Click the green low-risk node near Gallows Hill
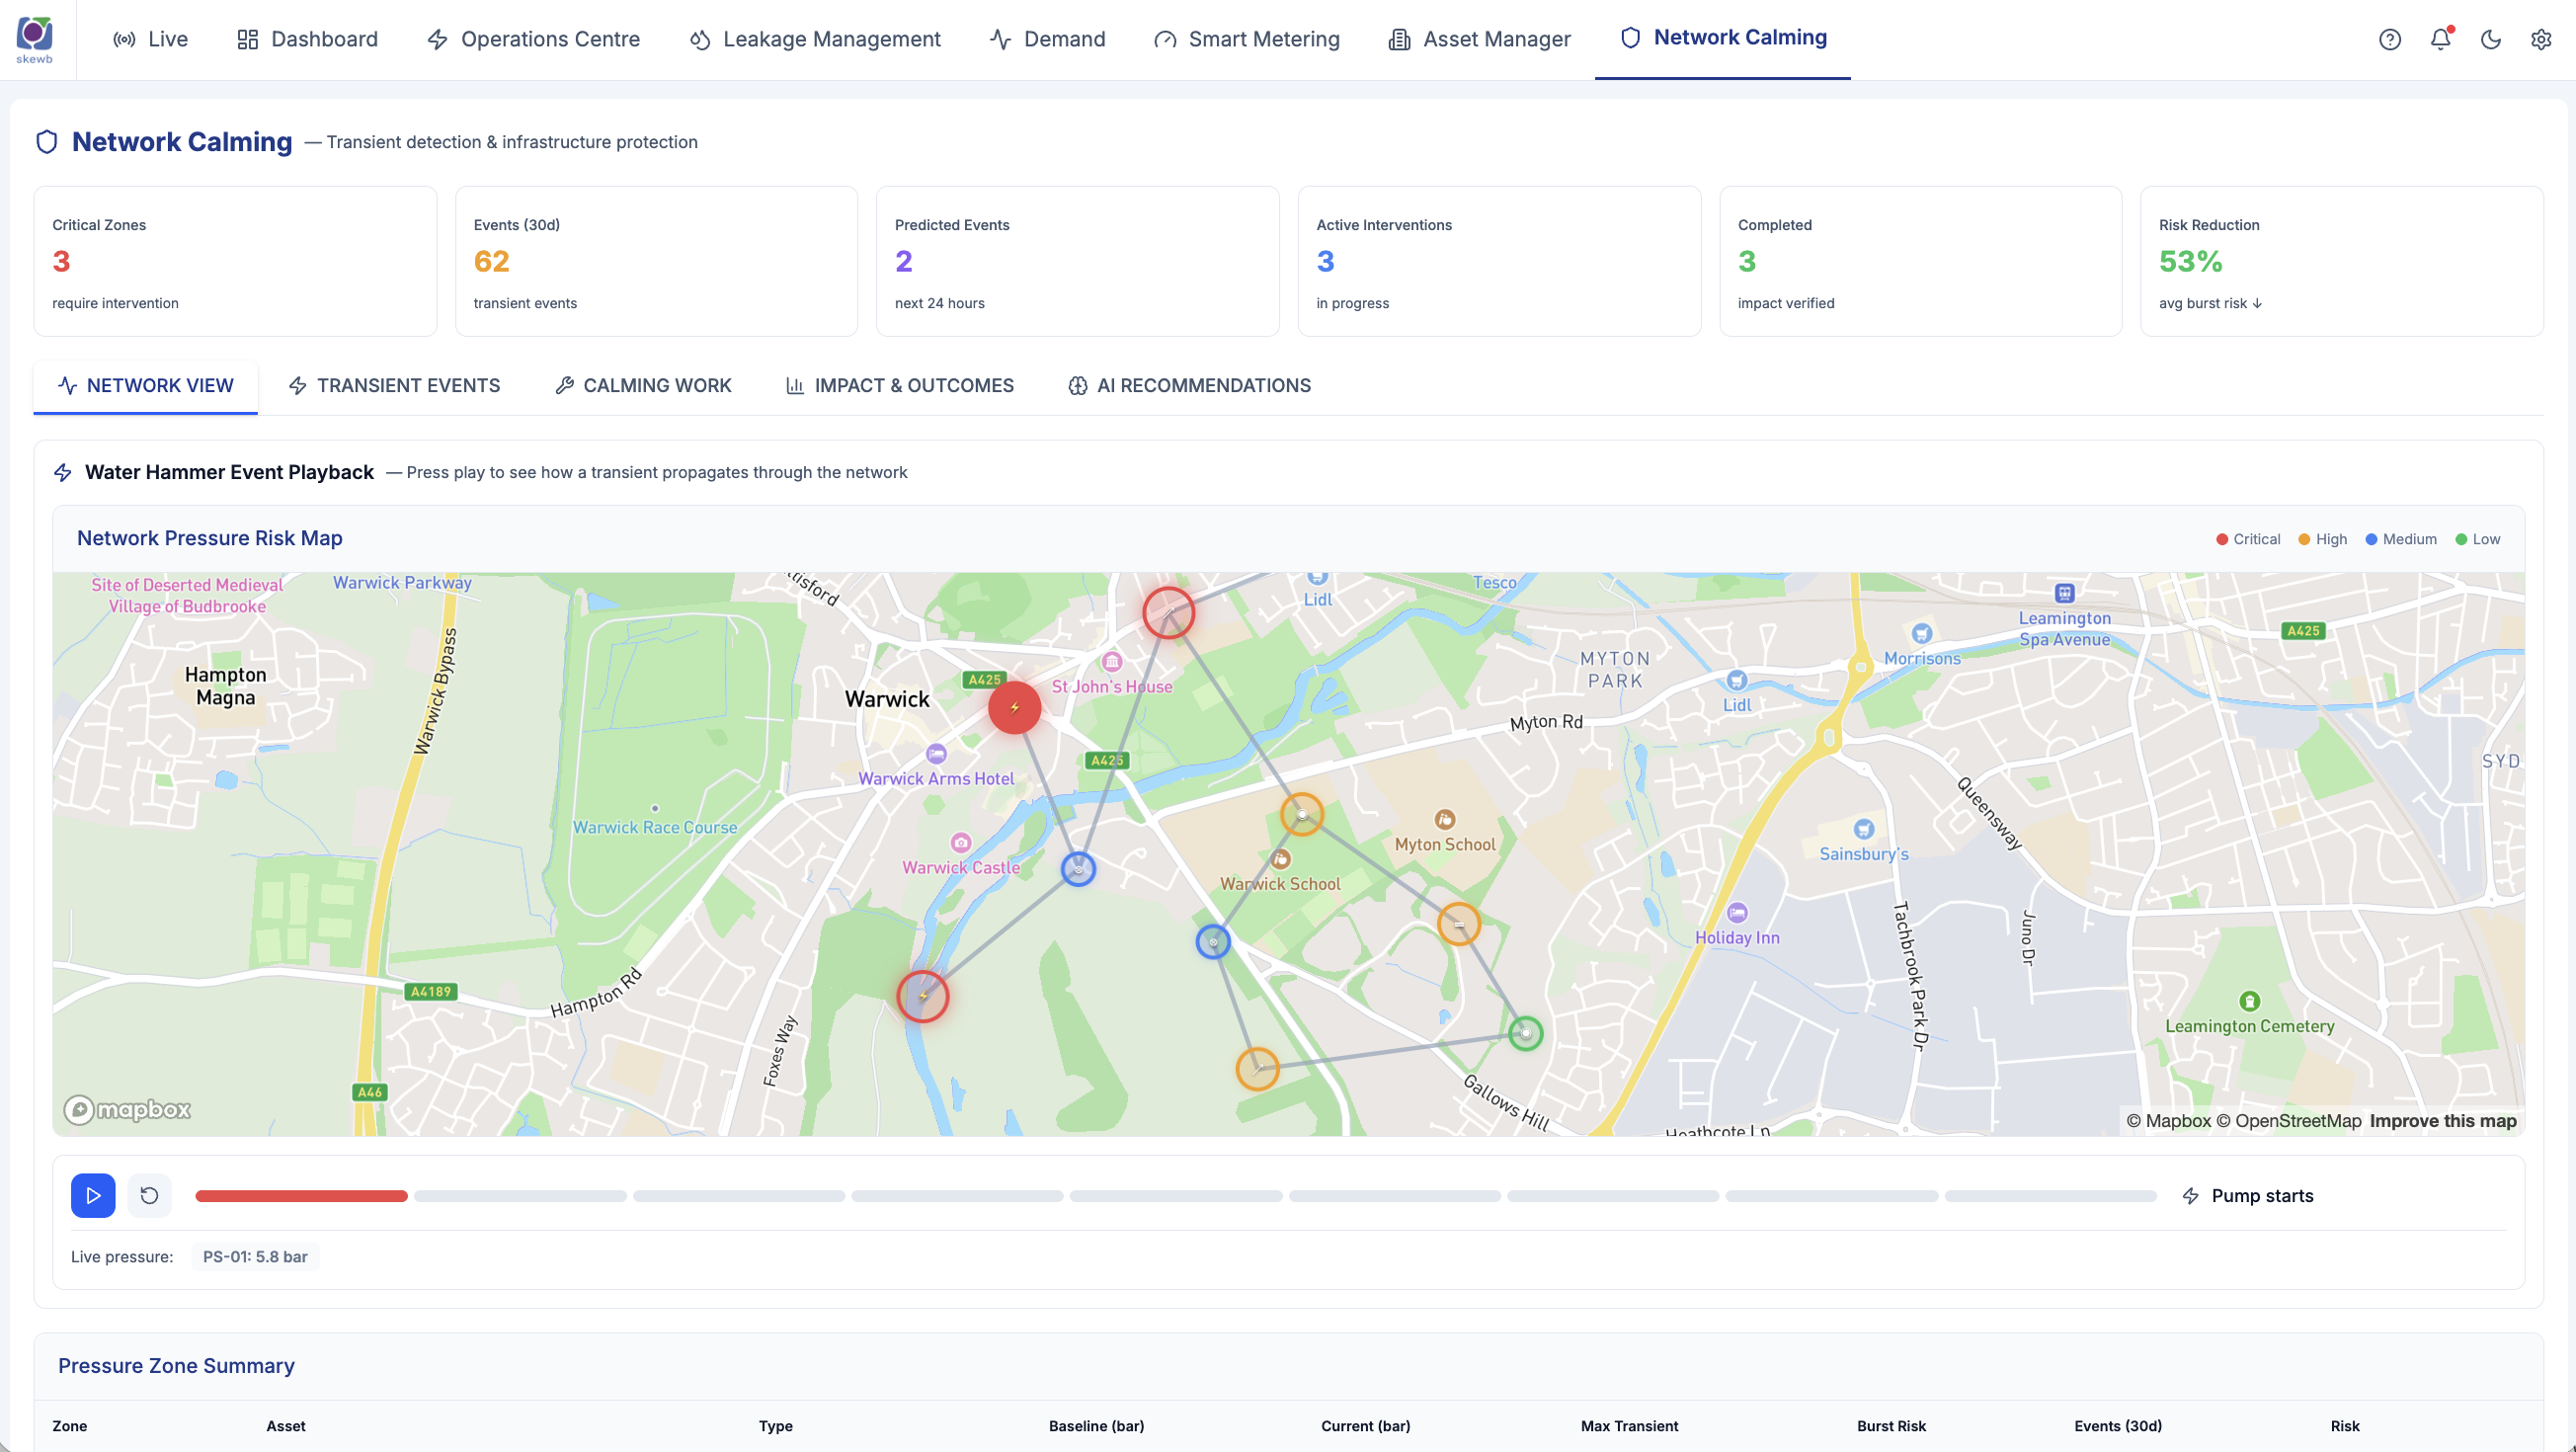Image resolution: width=2576 pixels, height=1452 pixels. point(1525,1032)
